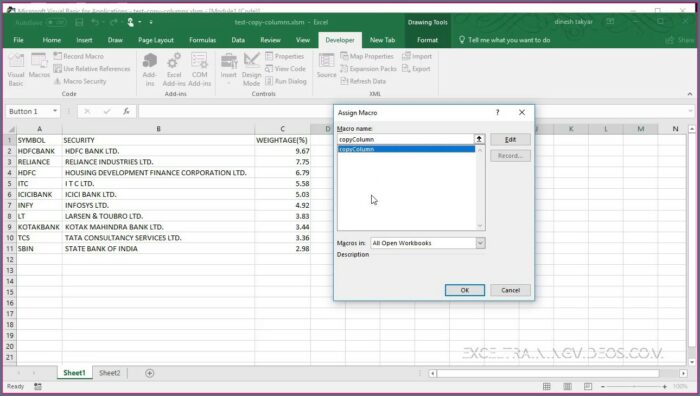Screen dimensions: 700x396
Task: Switch to the Insert tab
Action: 84,40
